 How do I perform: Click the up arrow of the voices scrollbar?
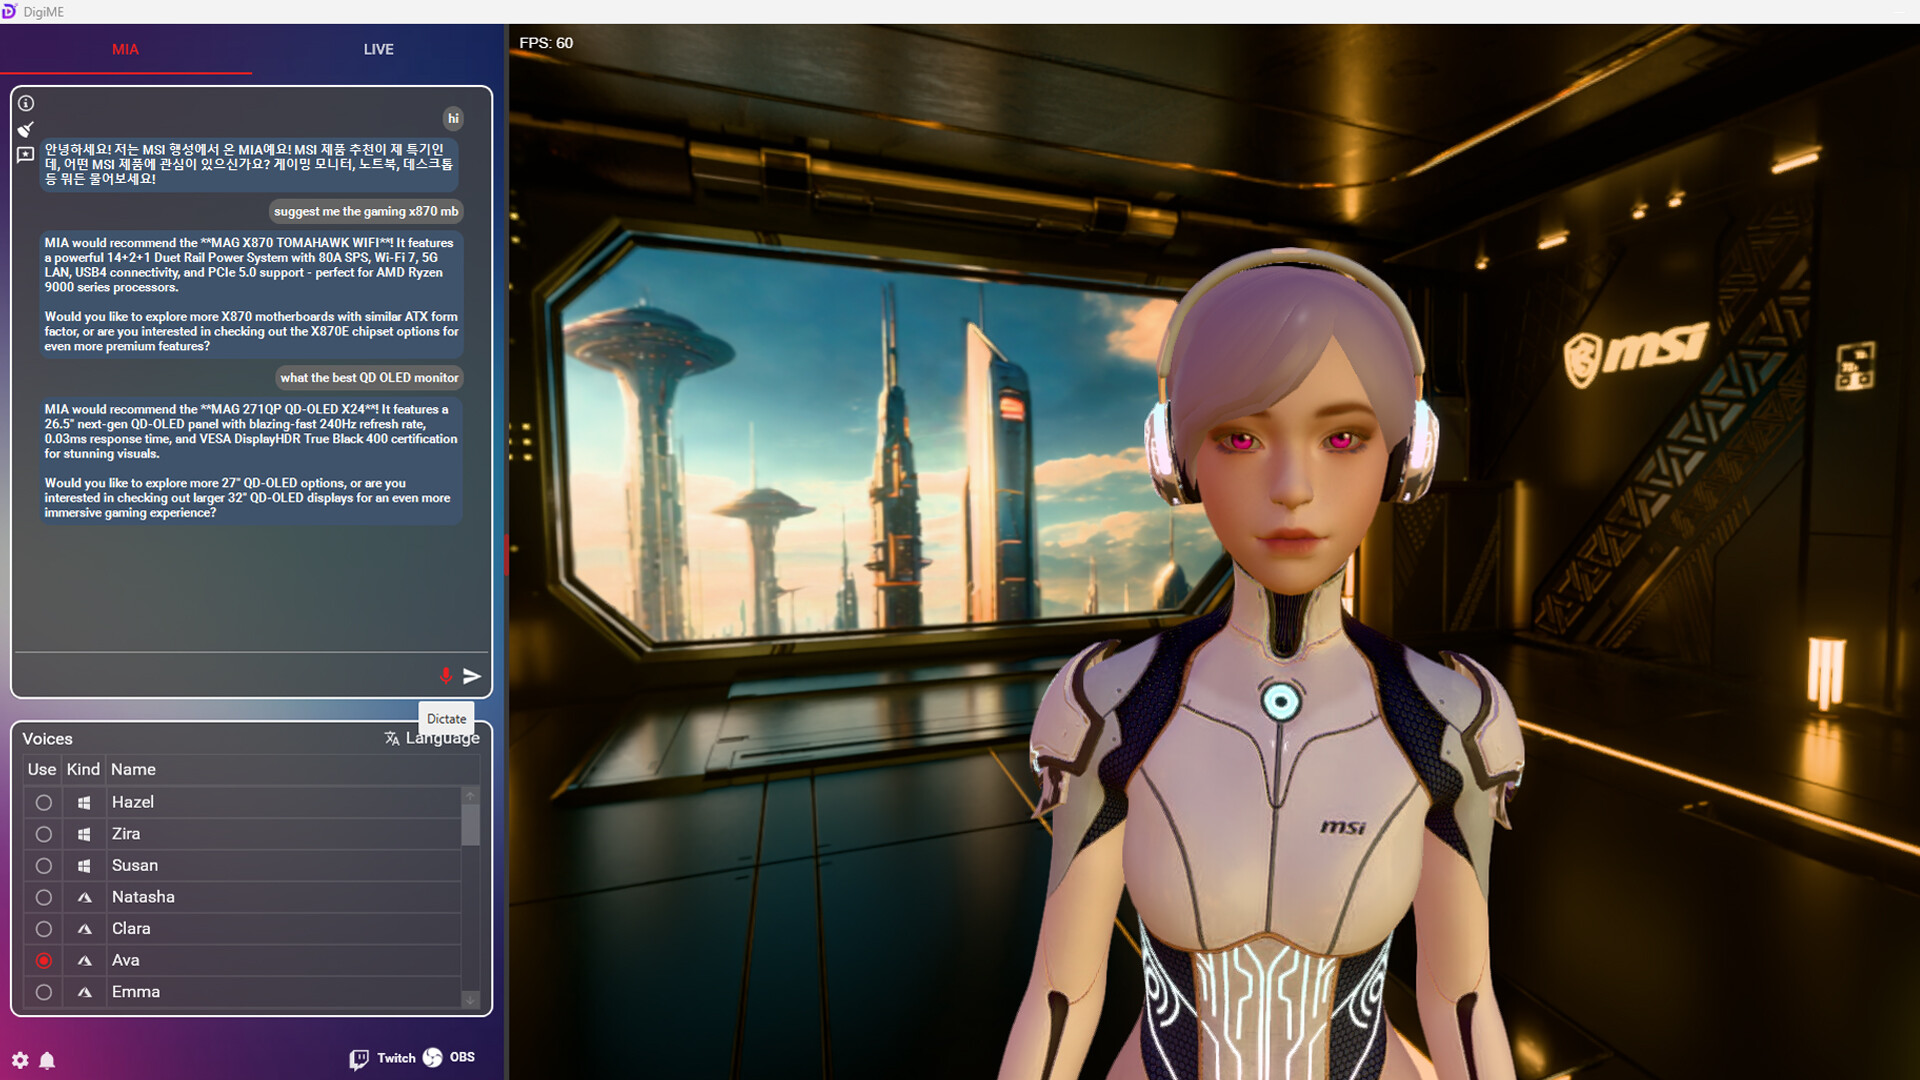[470, 794]
